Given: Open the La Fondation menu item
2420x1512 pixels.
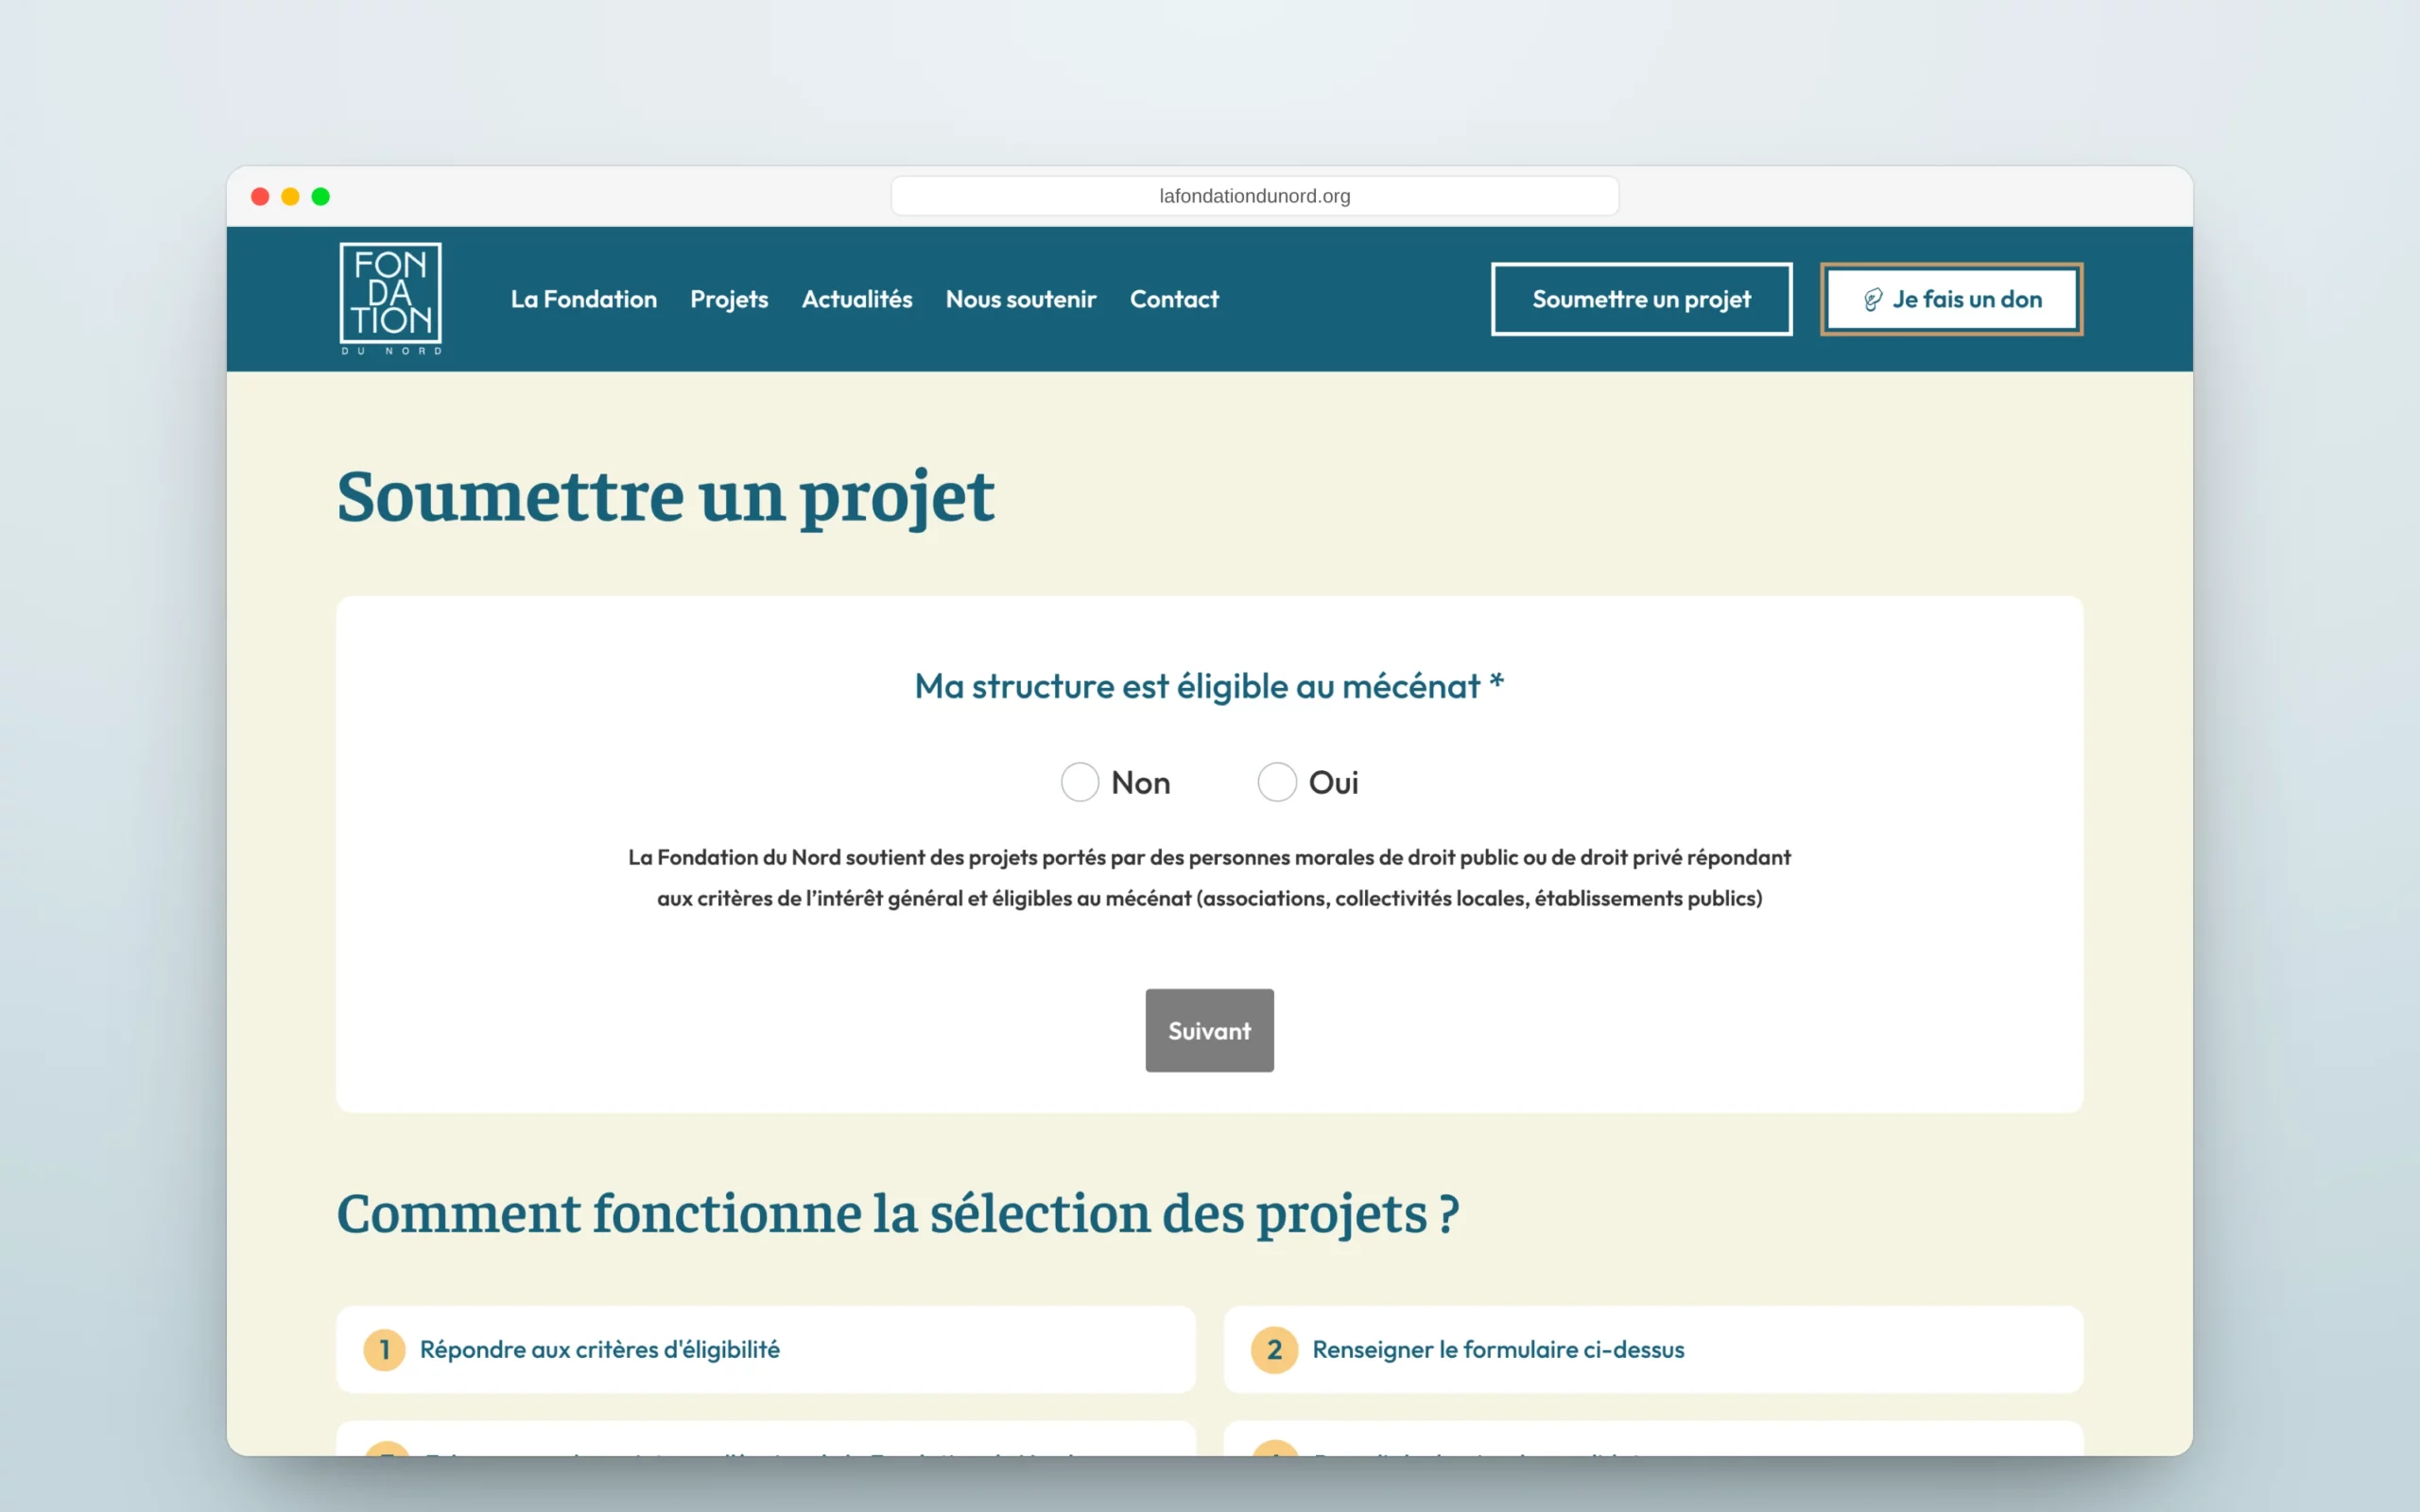Looking at the screenshot, I should pyautogui.click(x=584, y=299).
